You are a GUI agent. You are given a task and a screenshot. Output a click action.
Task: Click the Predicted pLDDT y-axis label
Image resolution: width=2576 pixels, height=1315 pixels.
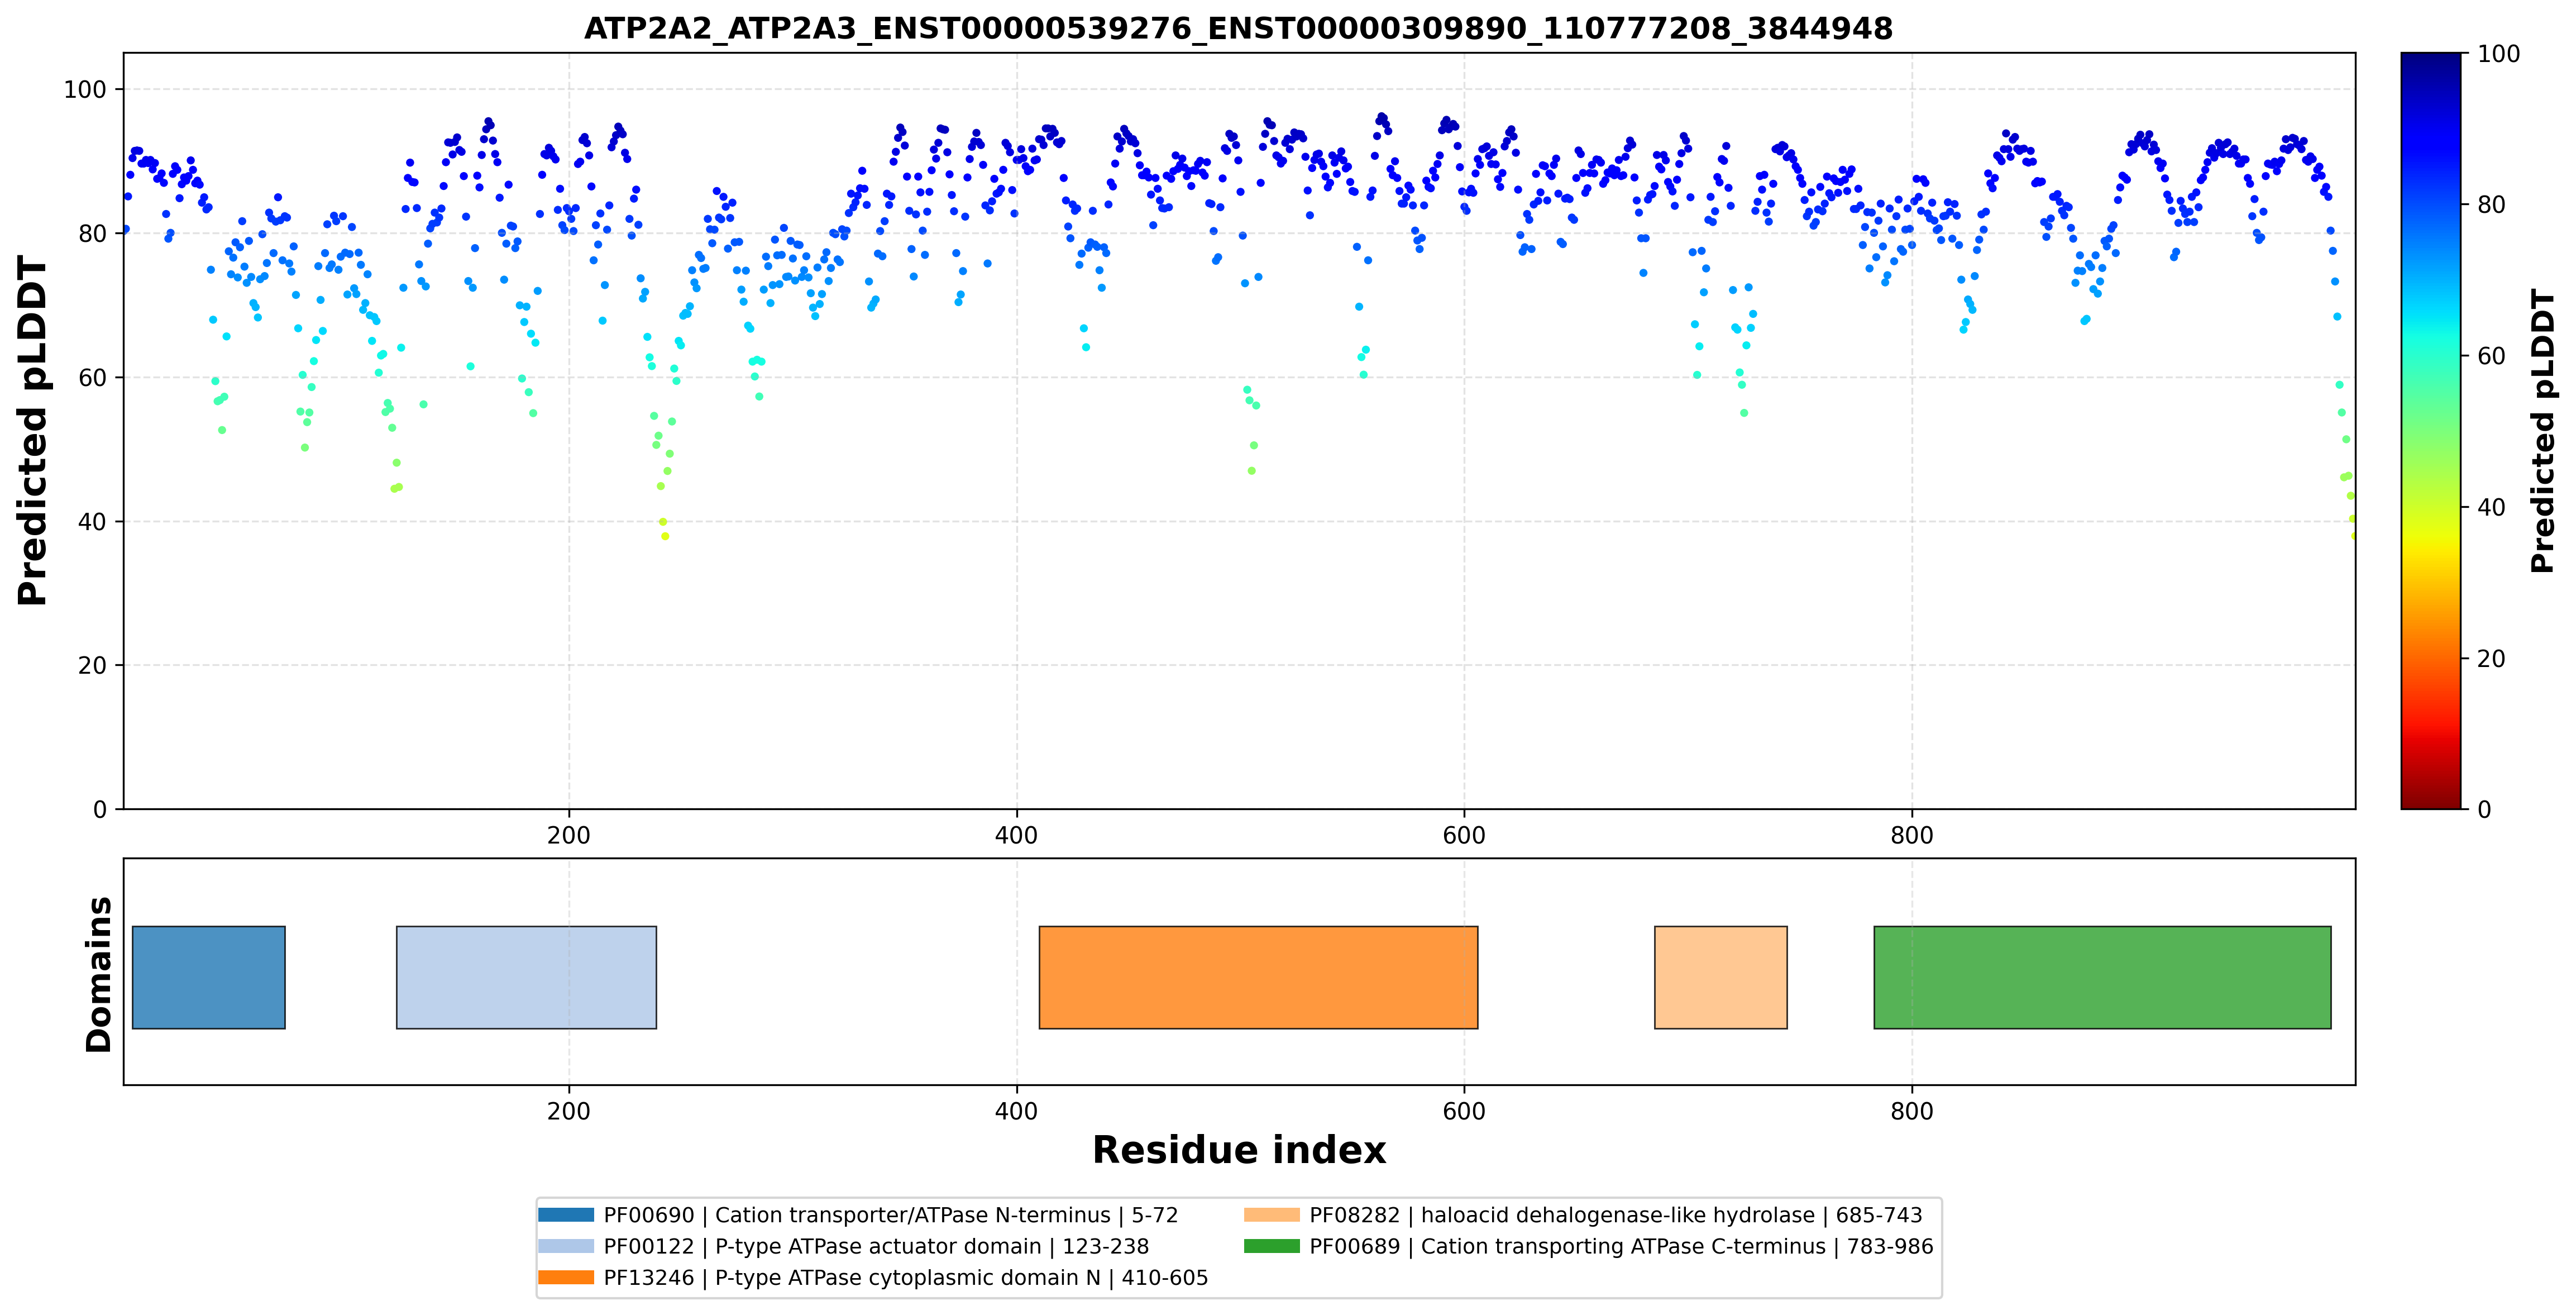pyautogui.click(x=32, y=431)
